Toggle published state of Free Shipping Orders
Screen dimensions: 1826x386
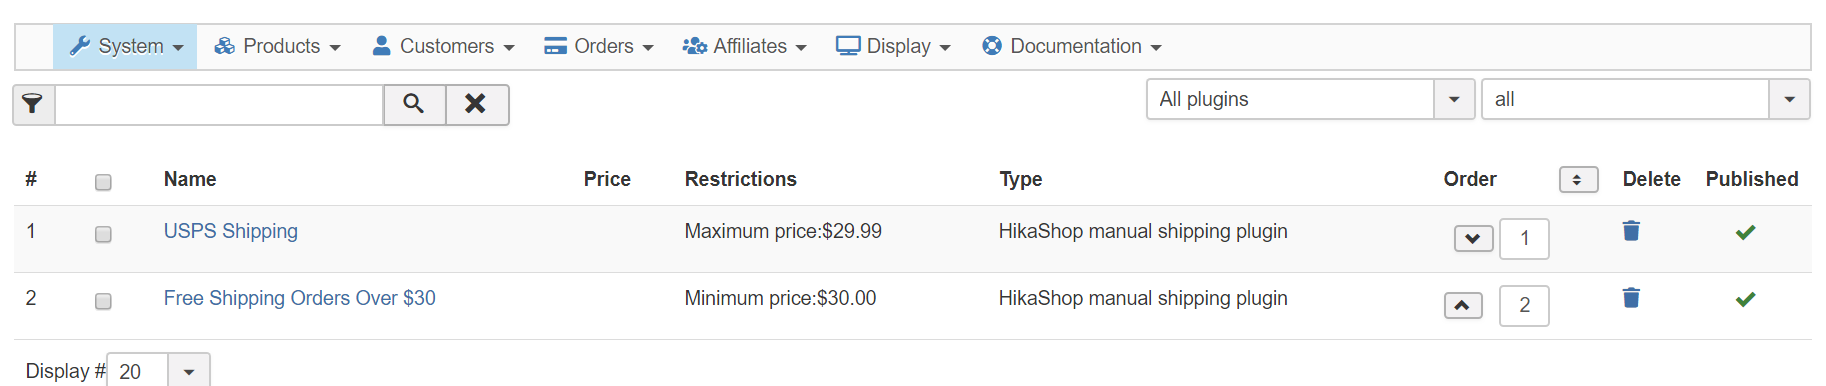[1746, 299]
